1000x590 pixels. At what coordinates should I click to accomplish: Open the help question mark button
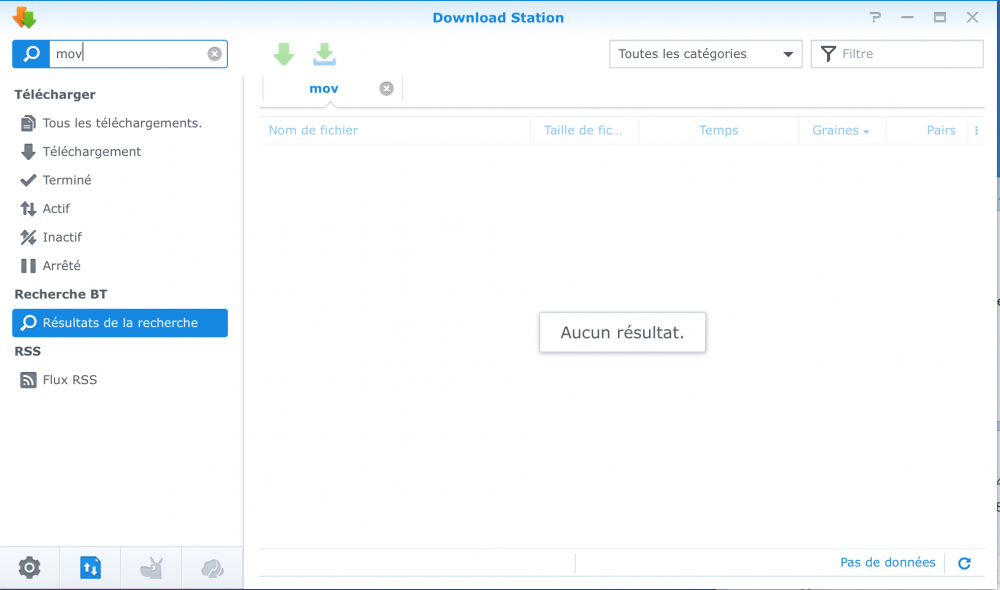[875, 17]
